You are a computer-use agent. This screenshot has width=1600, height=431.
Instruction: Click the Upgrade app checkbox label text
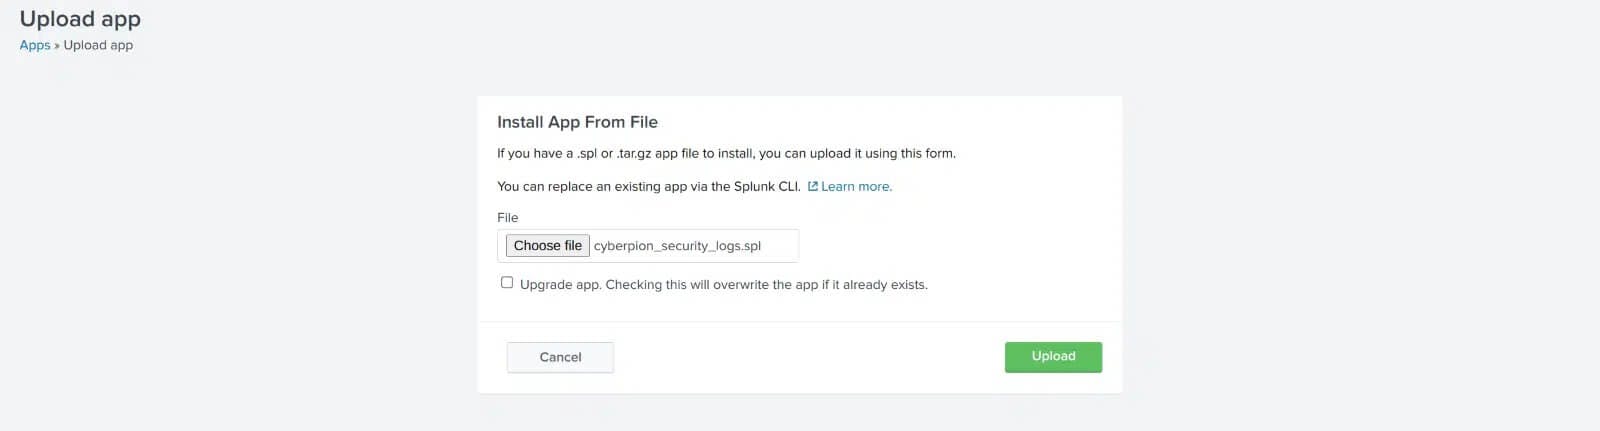(723, 285)
